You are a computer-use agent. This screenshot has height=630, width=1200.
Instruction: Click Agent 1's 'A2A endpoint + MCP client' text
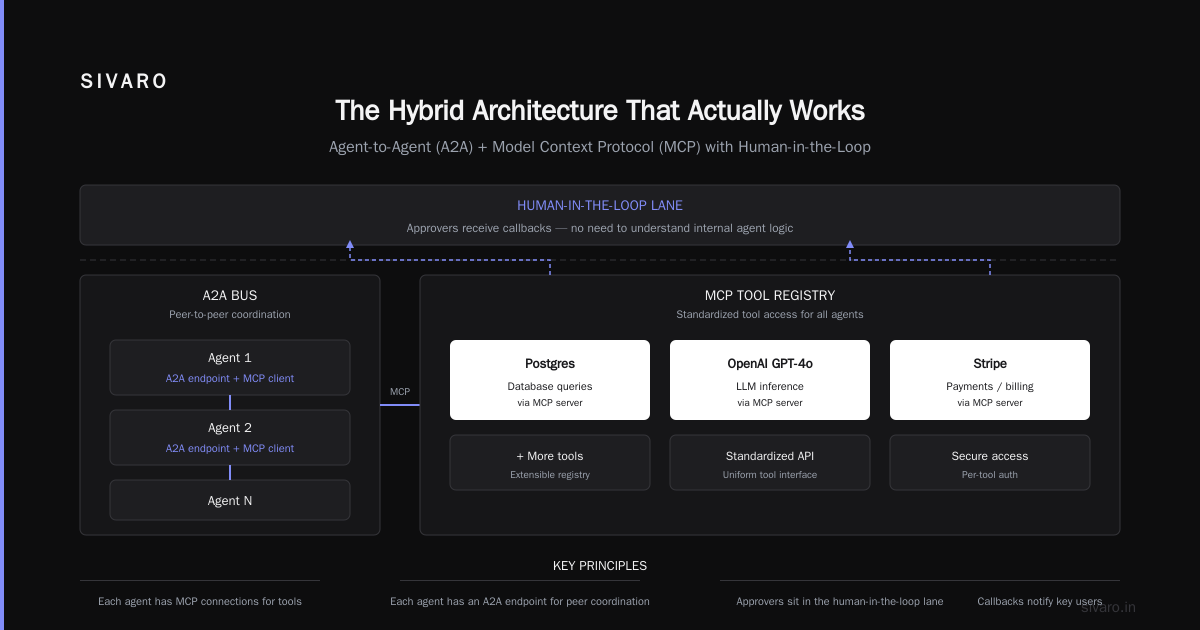tap(230, 379)
